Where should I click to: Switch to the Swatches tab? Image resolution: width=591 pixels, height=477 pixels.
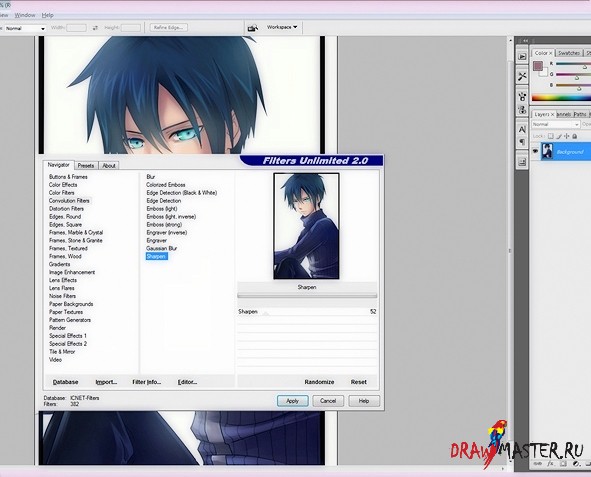[x=569, y=53]
